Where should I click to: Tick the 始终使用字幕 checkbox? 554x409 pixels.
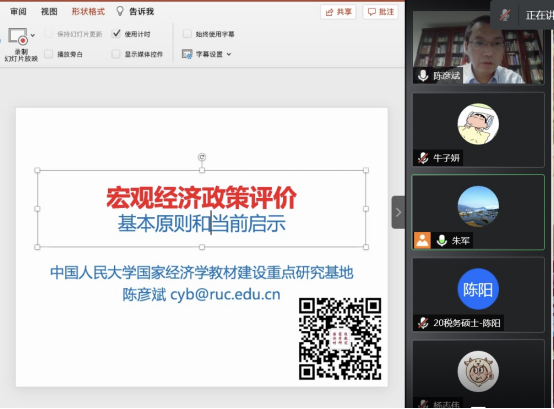[x=187, y=34]
